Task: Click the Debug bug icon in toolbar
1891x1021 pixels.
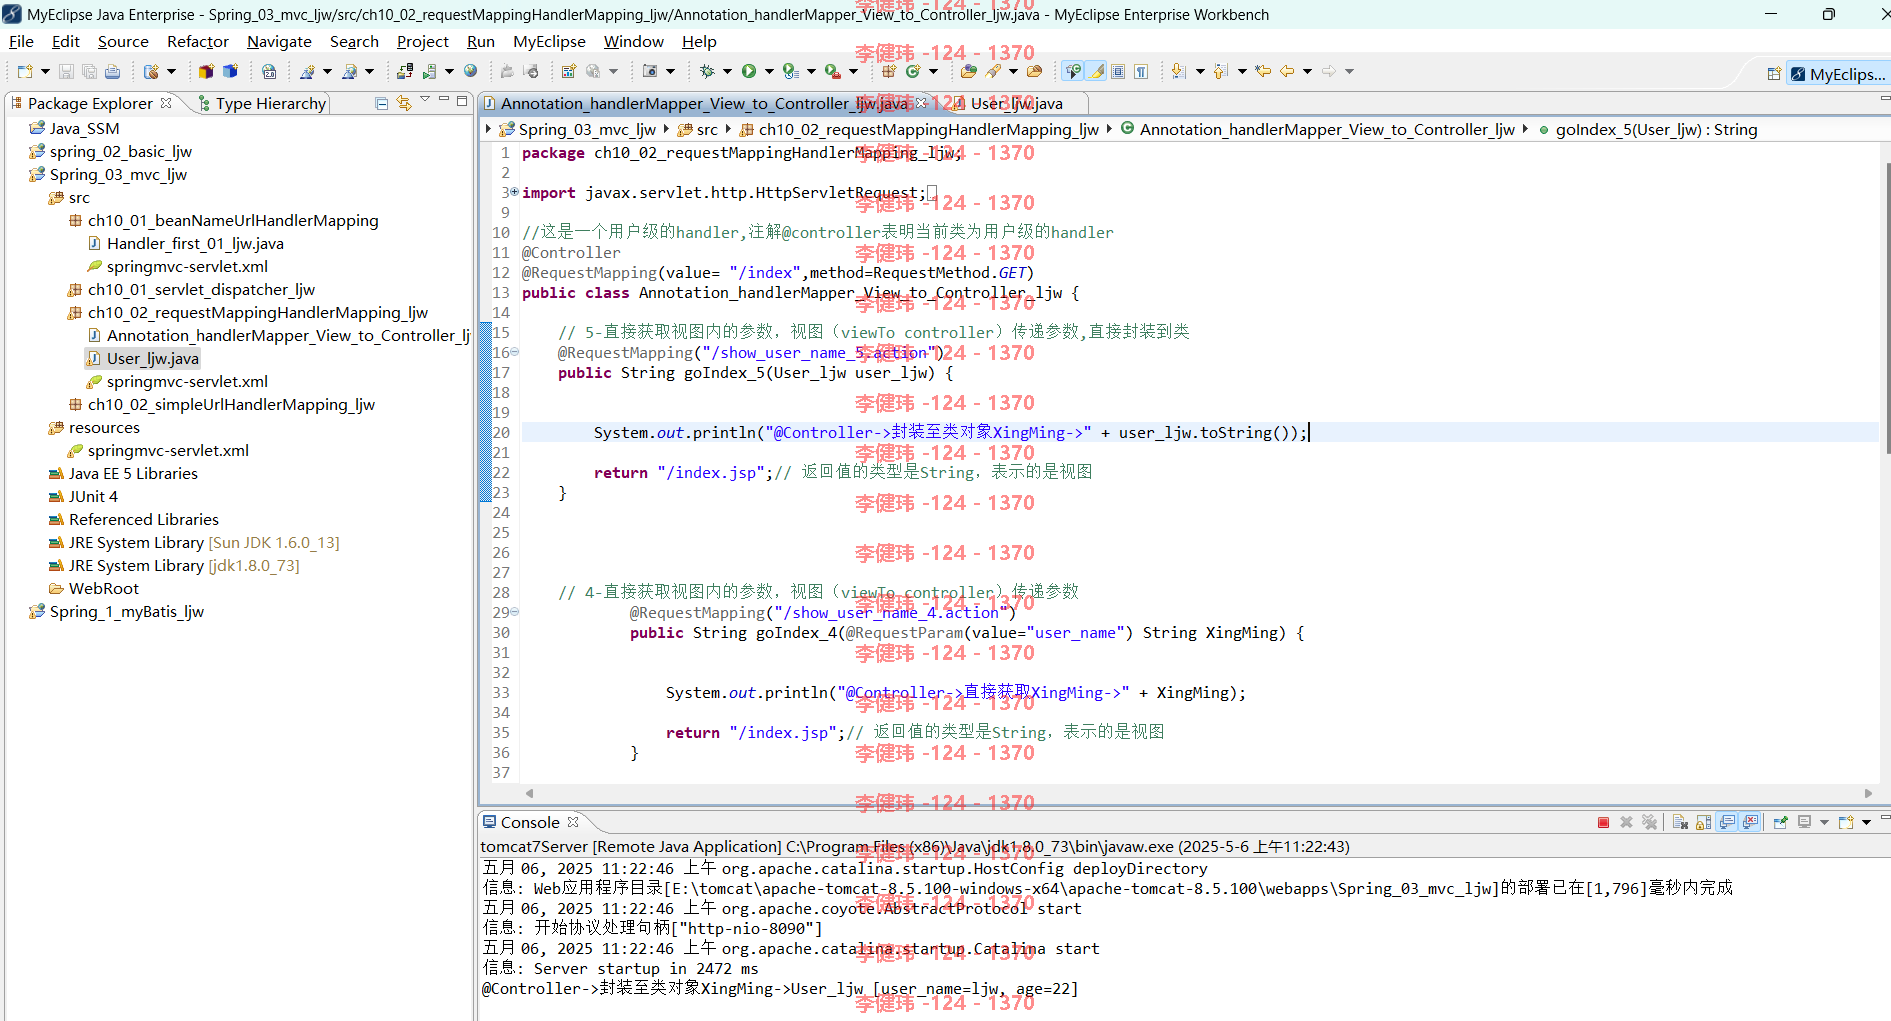Action: click(x=706, y=71)
